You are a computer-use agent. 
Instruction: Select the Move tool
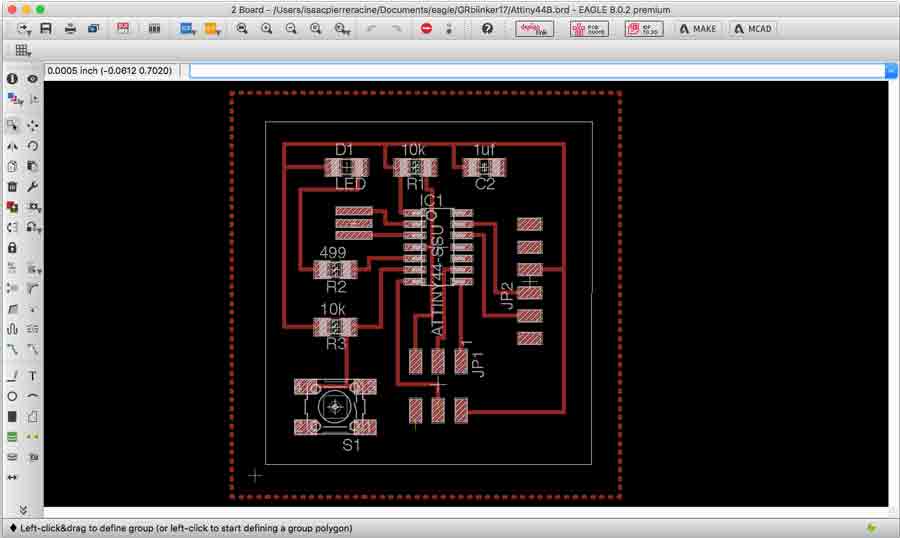tap(33, 125)
